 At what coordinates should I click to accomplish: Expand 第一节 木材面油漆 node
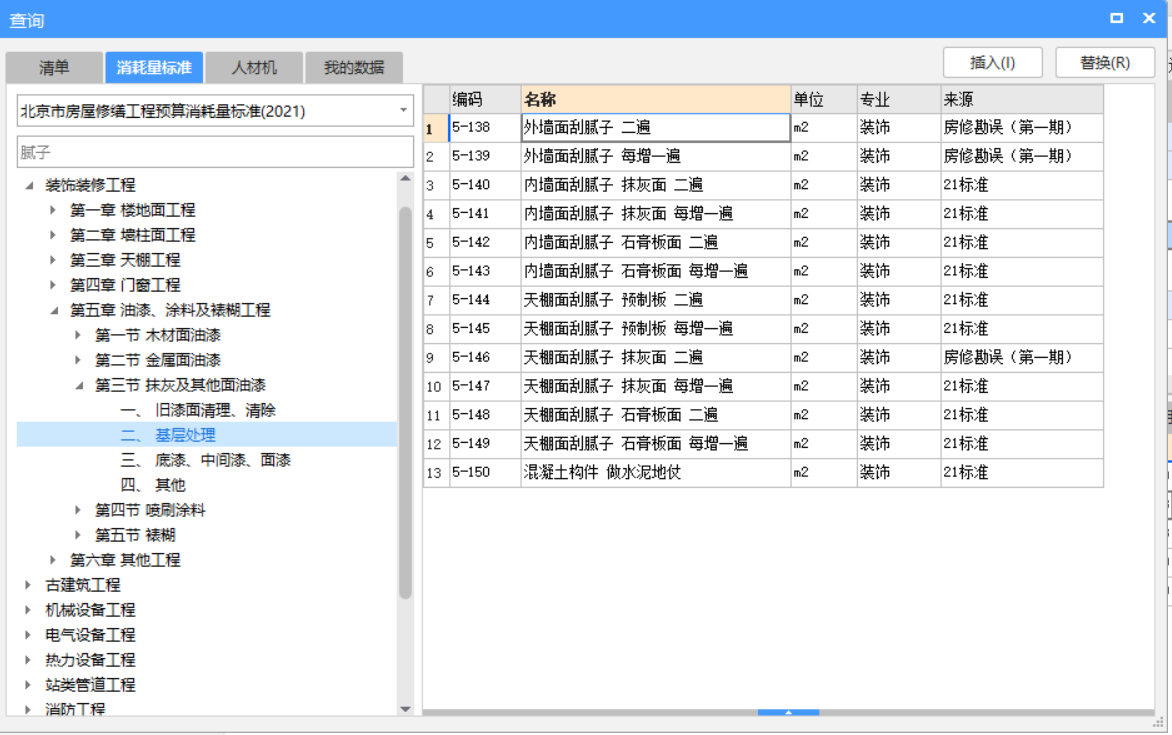tap(78, 335)
